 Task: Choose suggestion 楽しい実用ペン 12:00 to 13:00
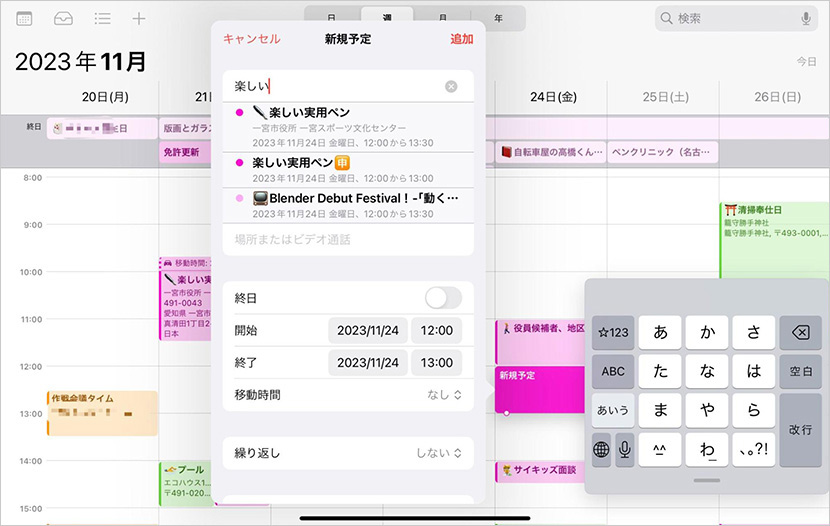[348, 170]
